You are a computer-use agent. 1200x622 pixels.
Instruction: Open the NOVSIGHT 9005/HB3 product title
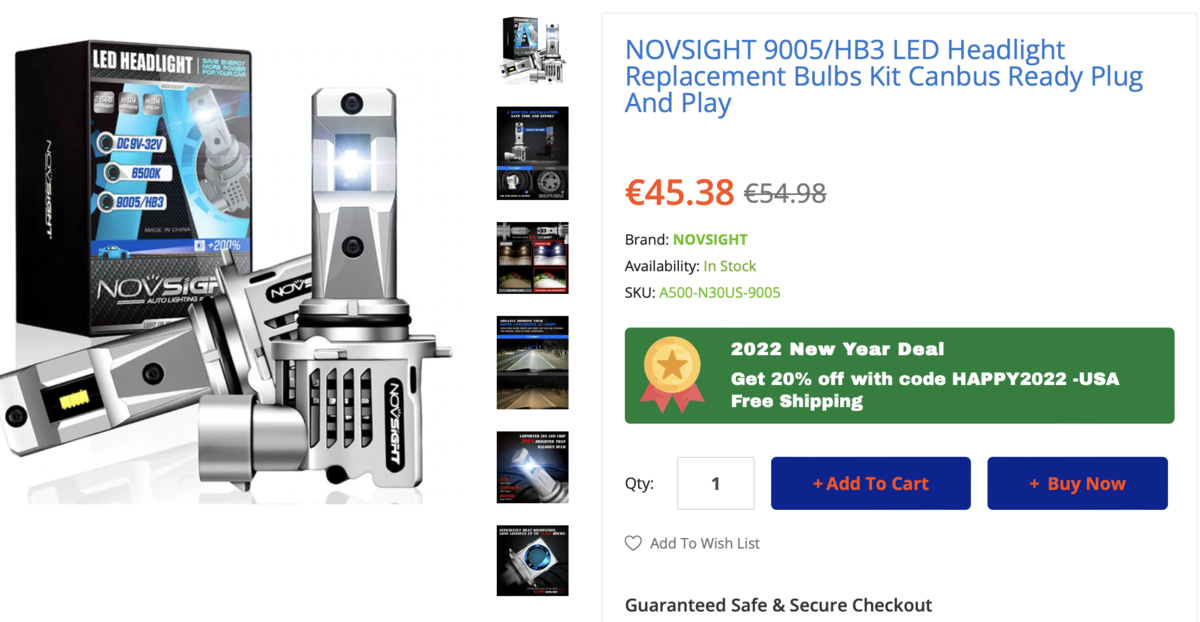(884, 76)
